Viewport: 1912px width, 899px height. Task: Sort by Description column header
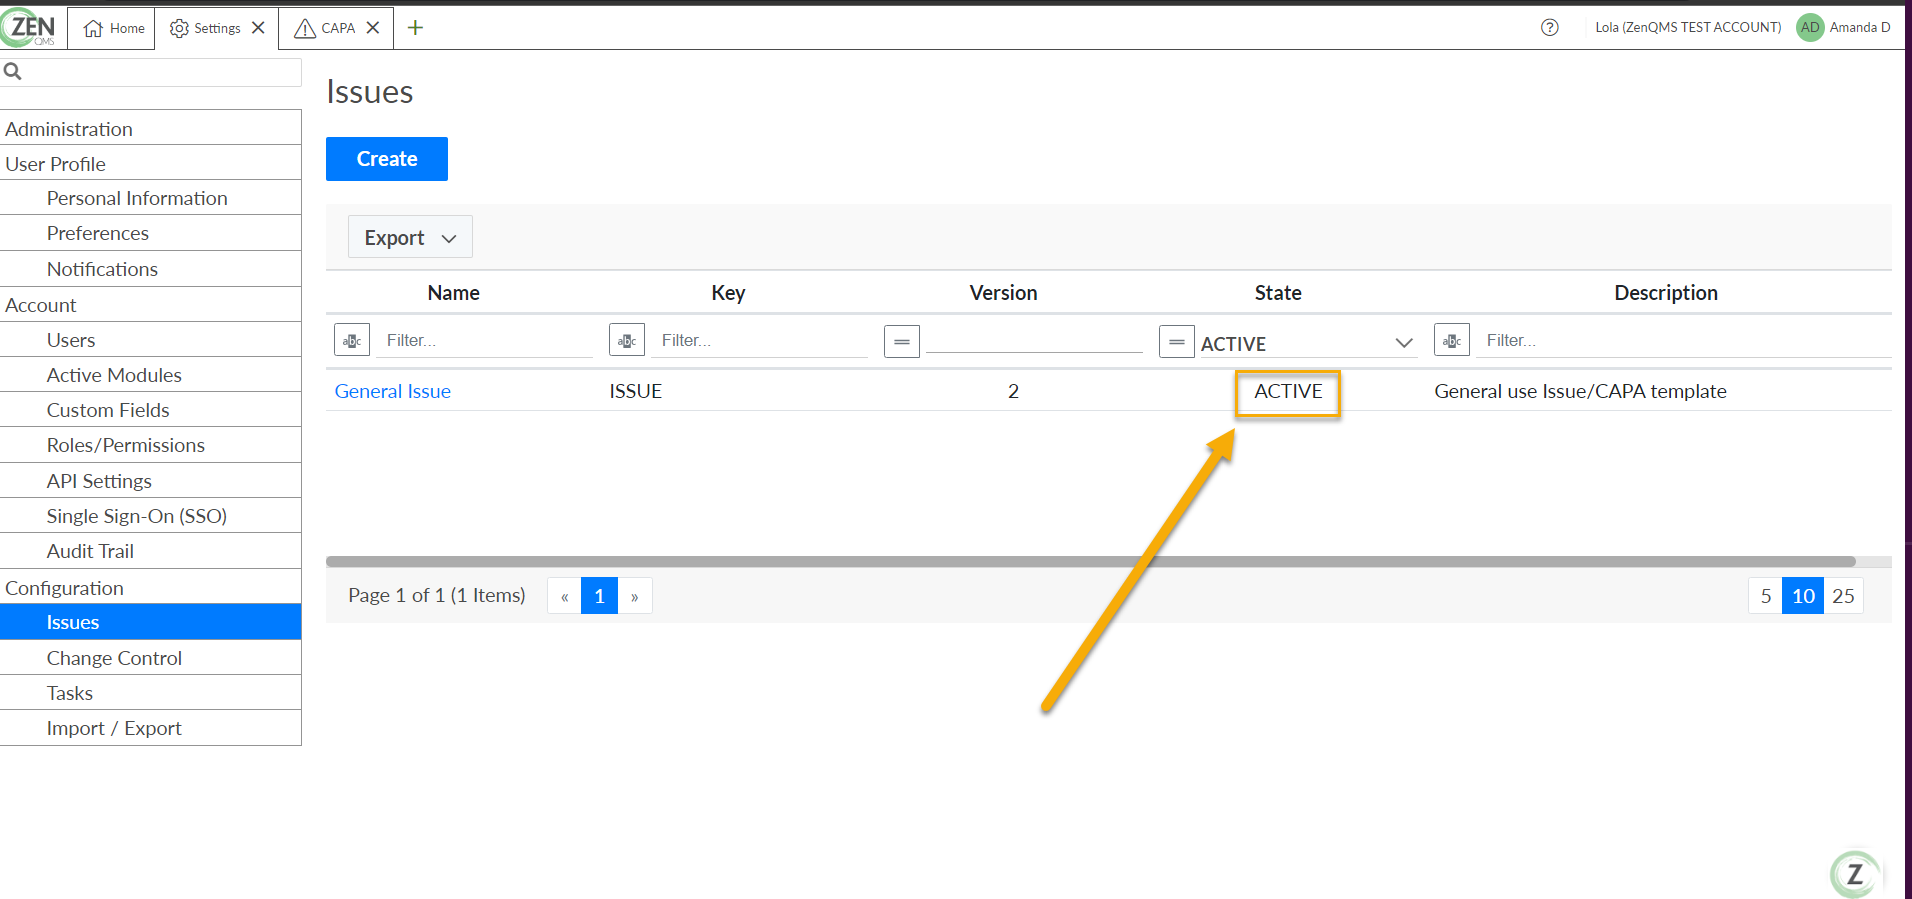point(1666,293)
